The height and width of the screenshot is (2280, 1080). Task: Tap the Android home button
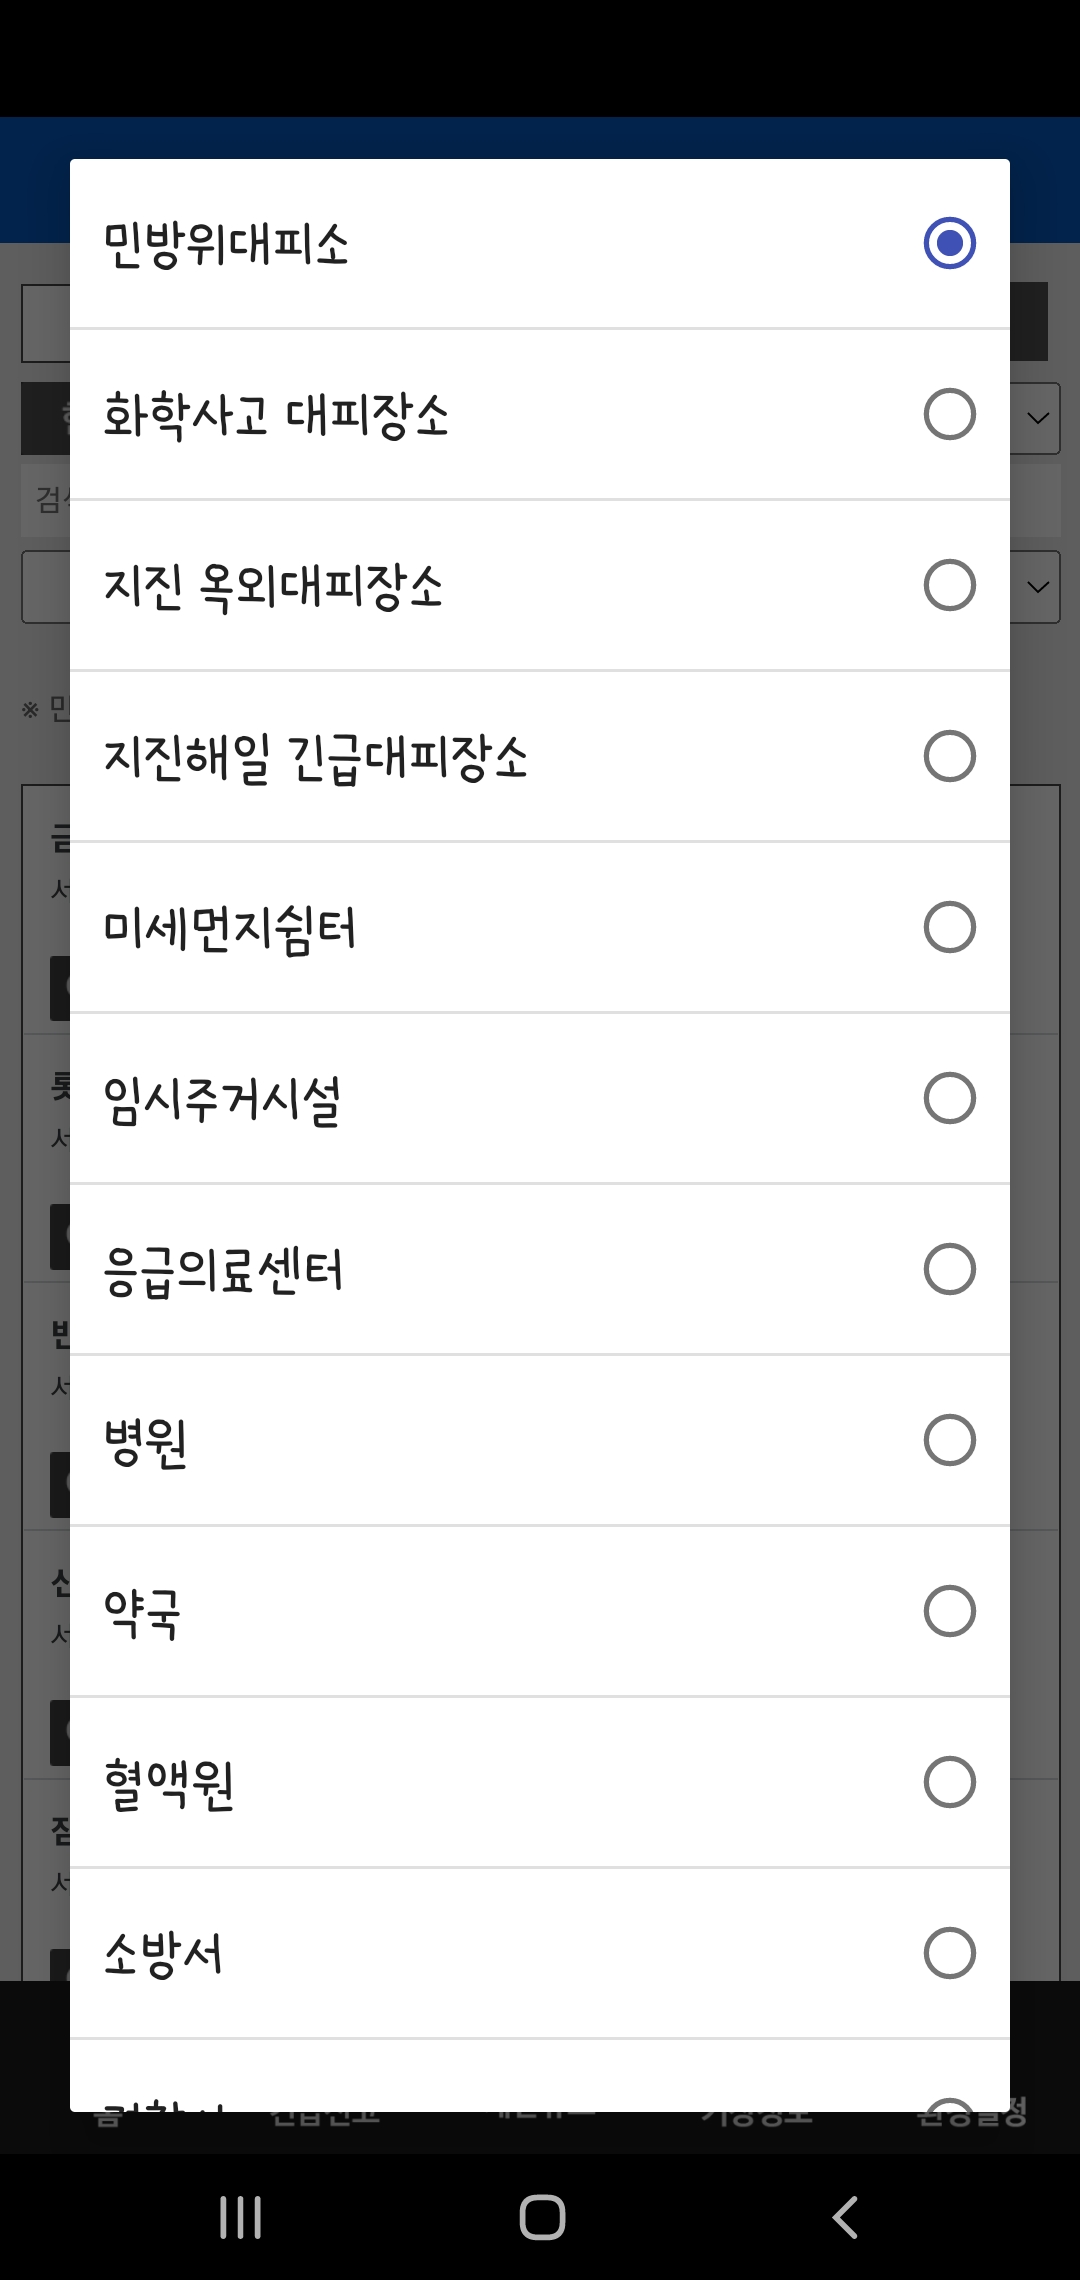point(542,2217)
